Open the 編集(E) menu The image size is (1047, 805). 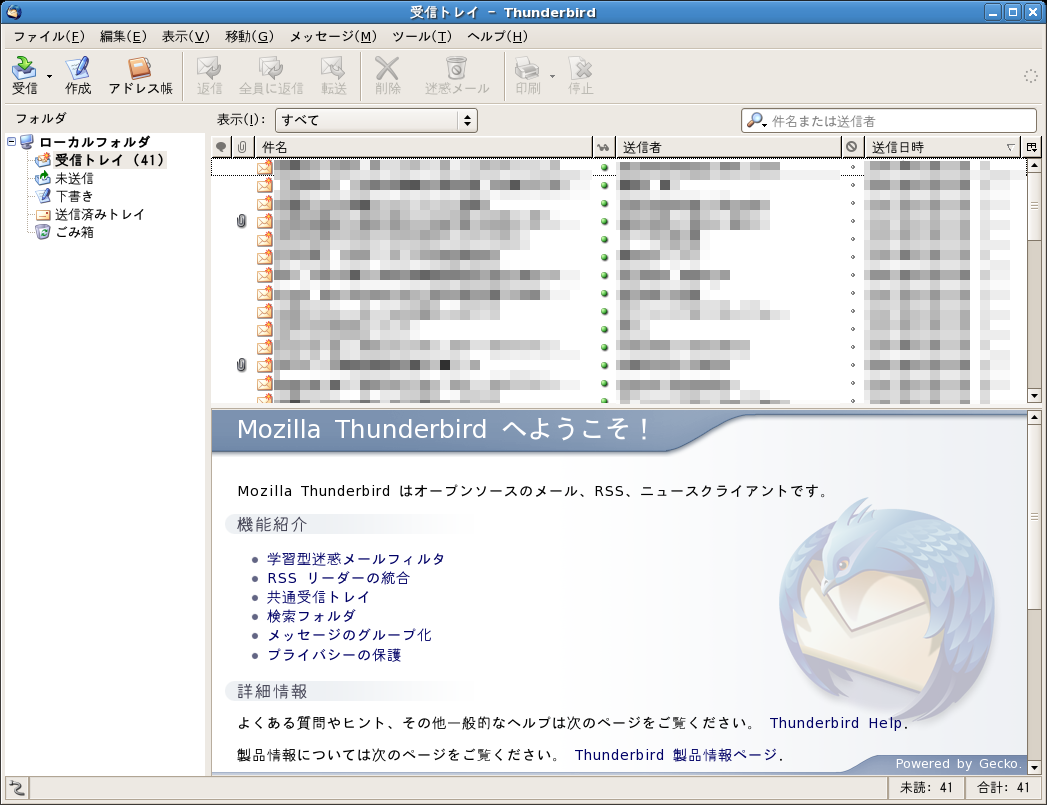click(x=123, y=36)
